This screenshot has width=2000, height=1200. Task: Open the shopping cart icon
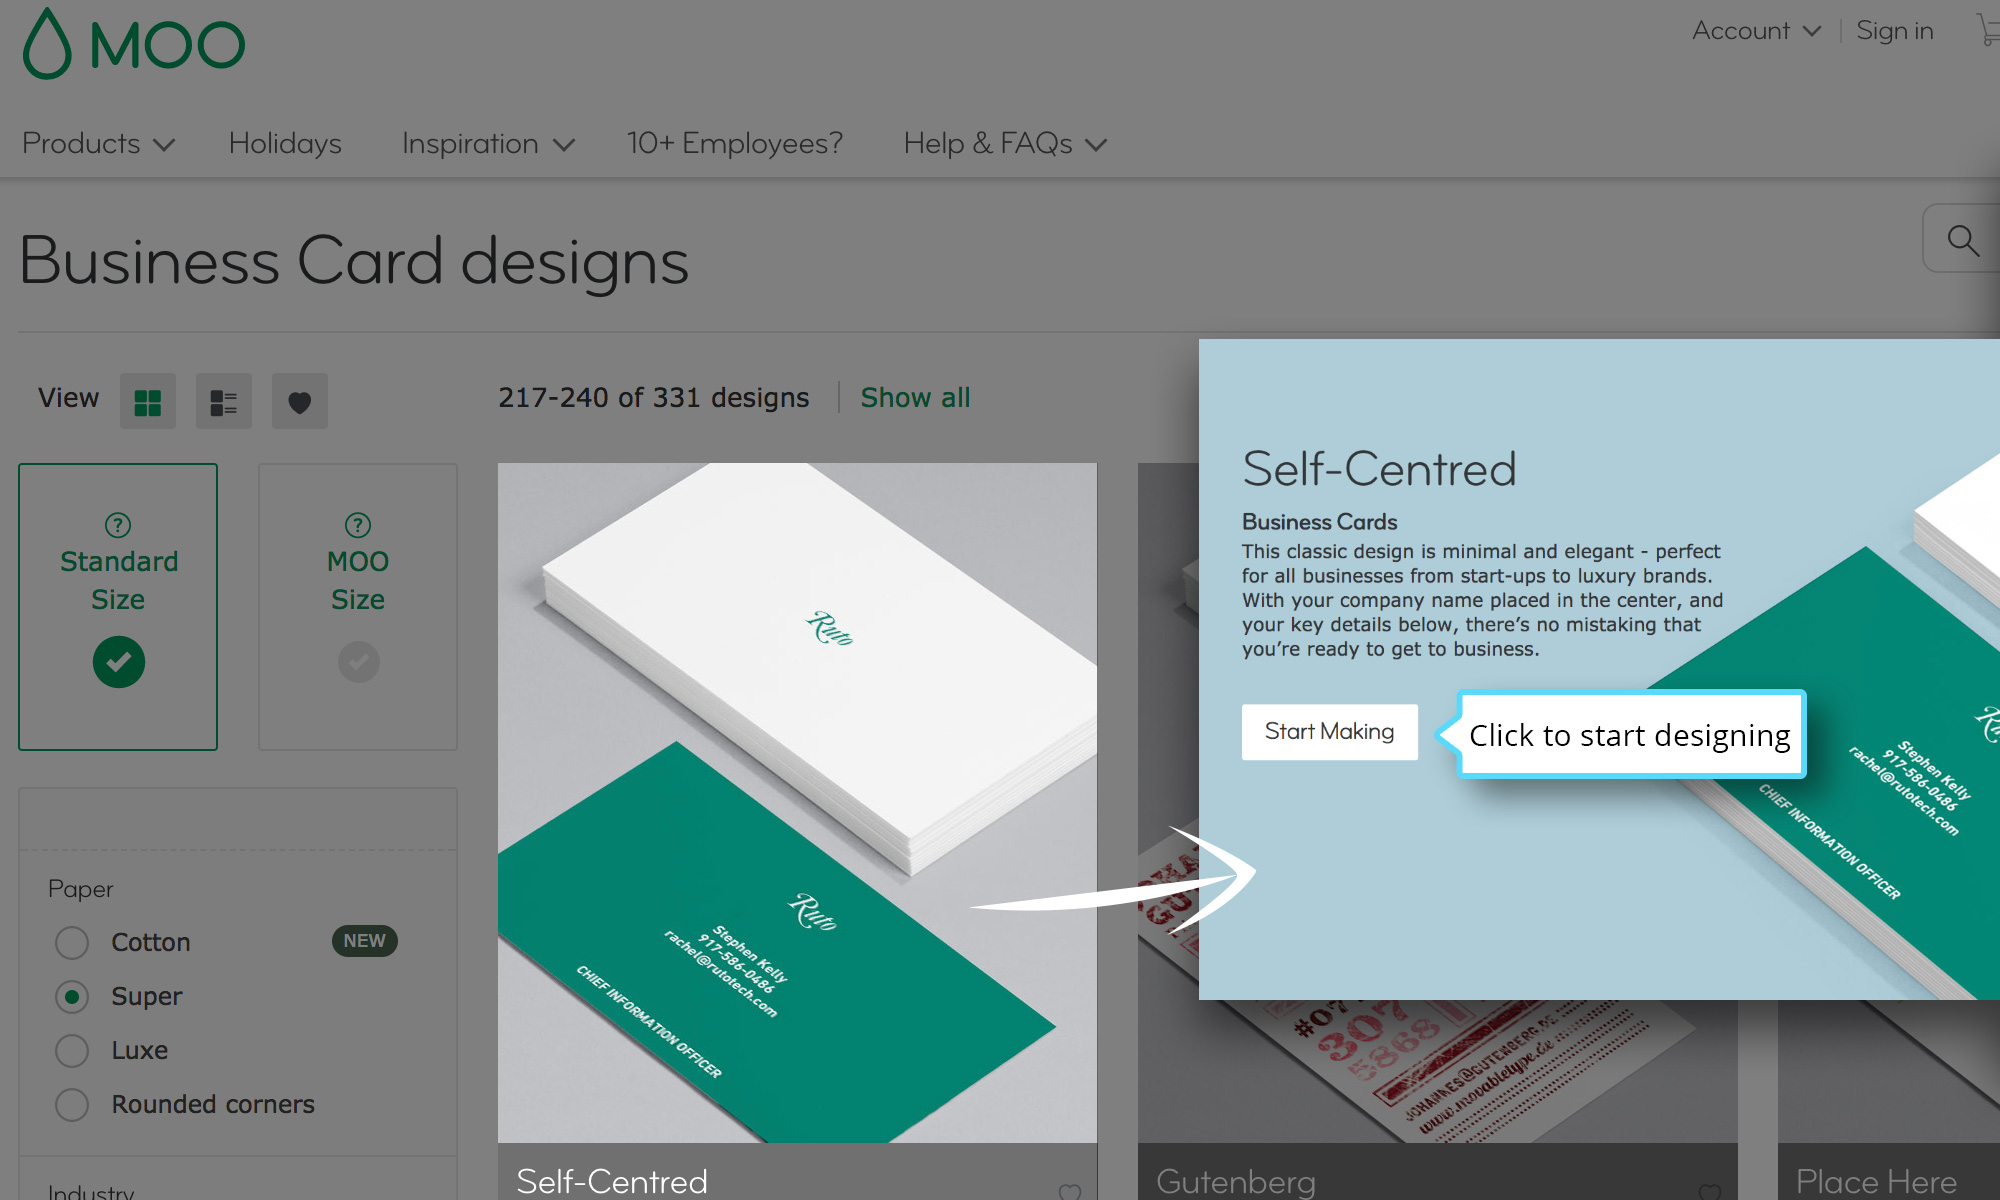pos(1988,30)
